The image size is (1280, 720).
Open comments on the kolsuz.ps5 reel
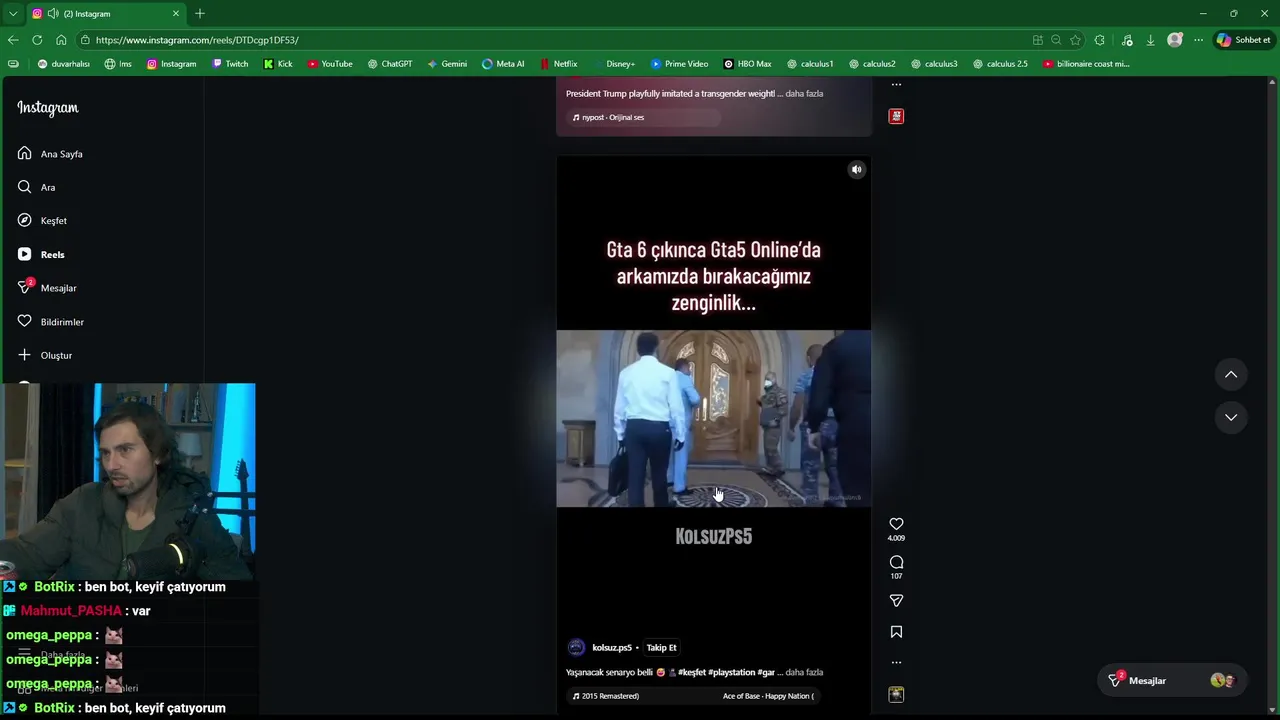pyautogui.click(x=896, y=562)
